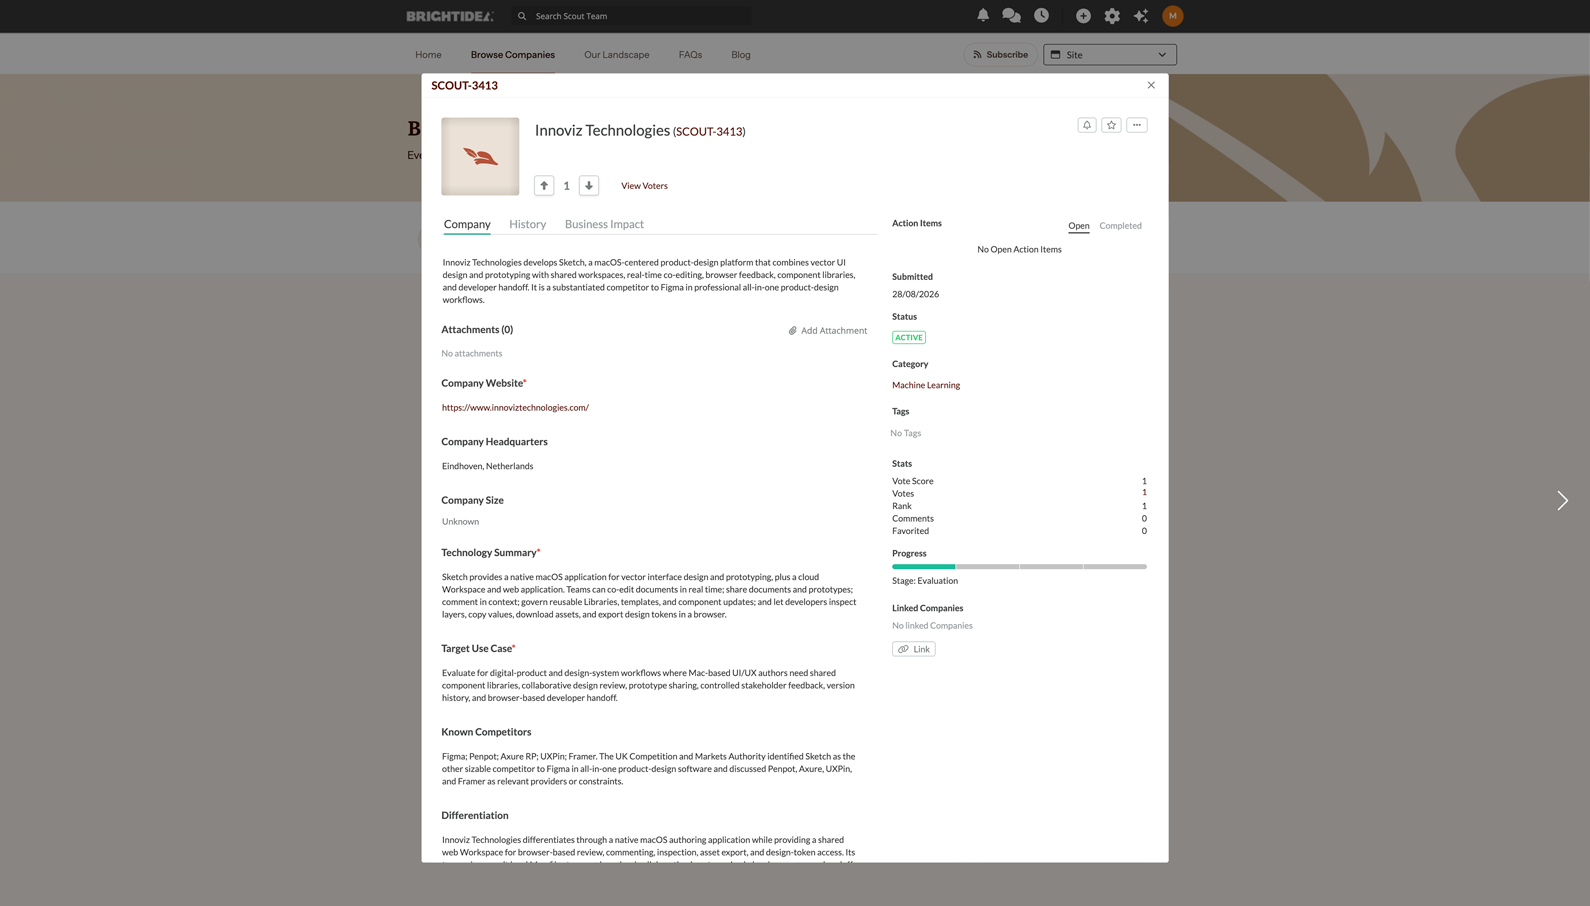Click the Eindhoven, Netherlands headquarters text
Screen dimensions: 1590x906
tap(488, 466)
